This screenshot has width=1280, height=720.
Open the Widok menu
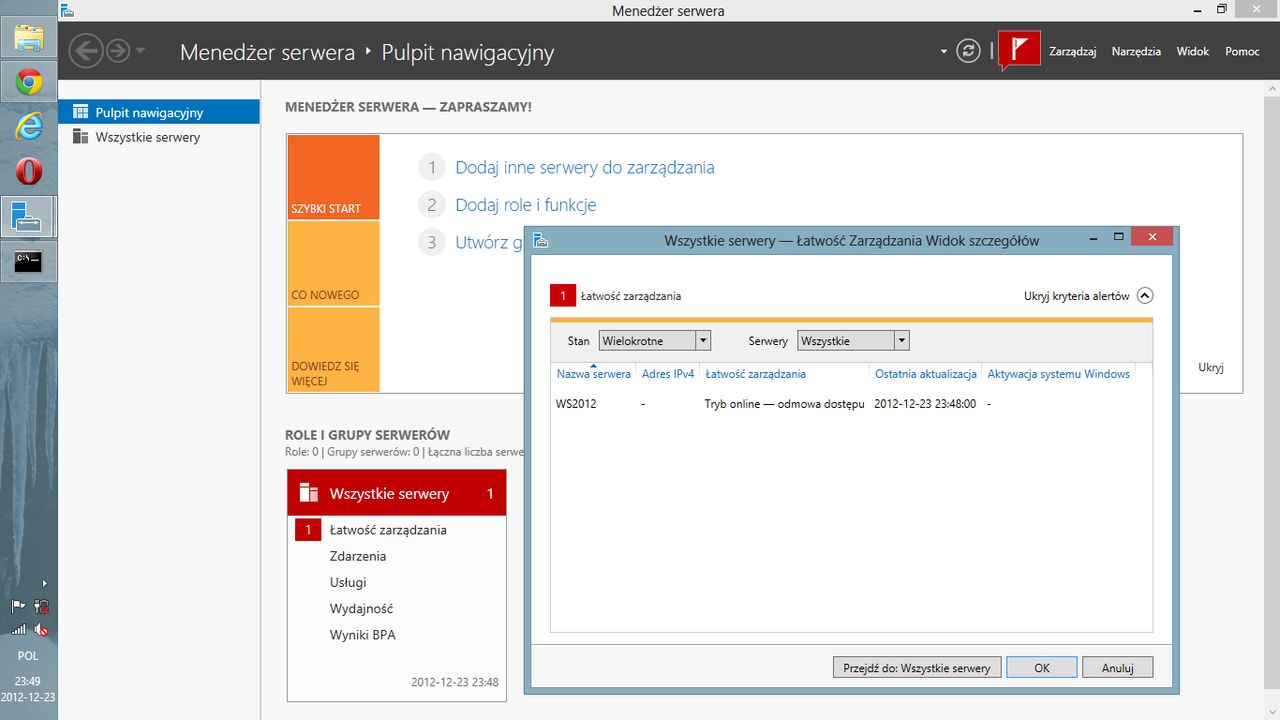coord(1193,51)
